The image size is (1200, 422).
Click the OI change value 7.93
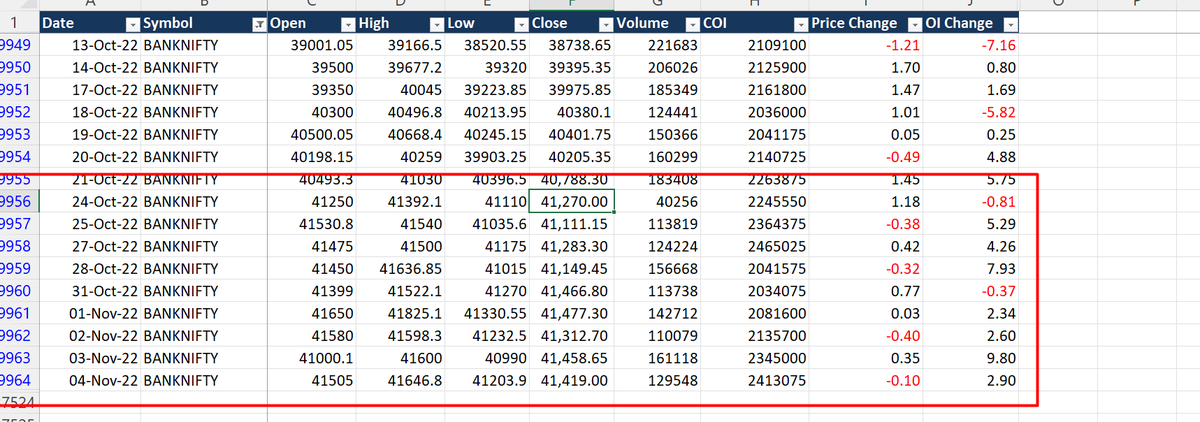tap(1002, 269)
